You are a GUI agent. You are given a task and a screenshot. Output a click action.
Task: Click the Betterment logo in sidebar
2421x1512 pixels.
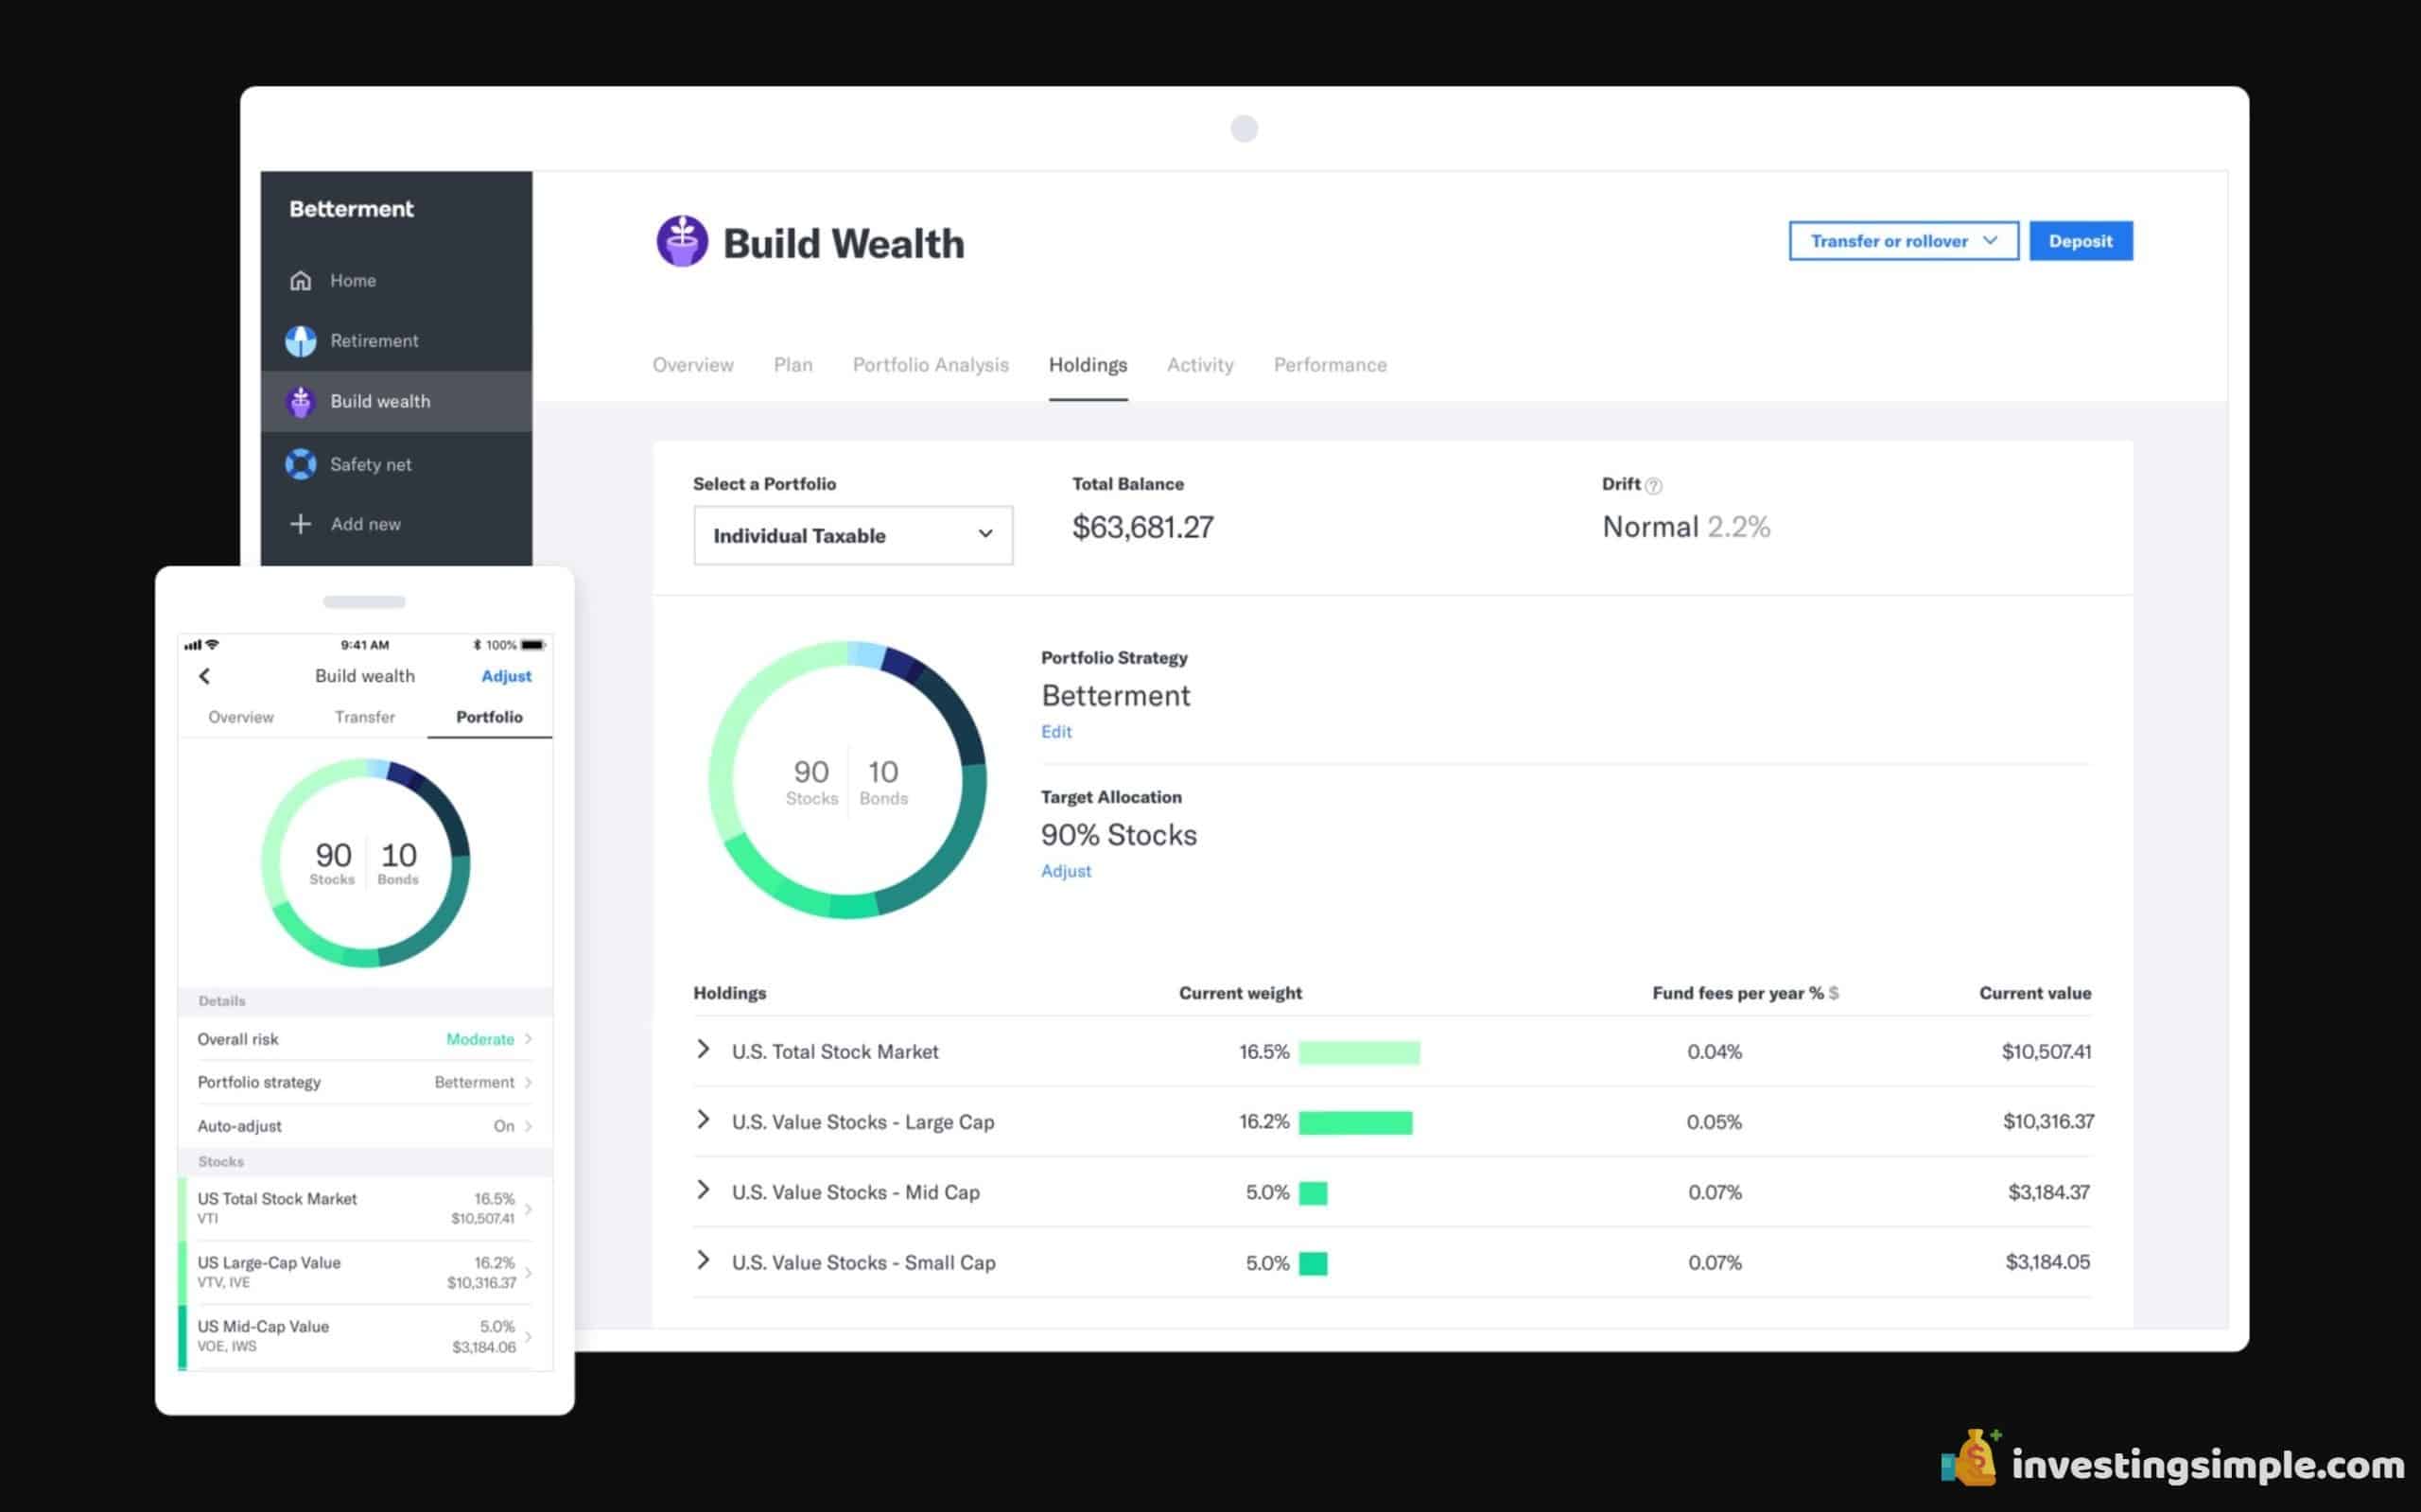tap(351, 209)
